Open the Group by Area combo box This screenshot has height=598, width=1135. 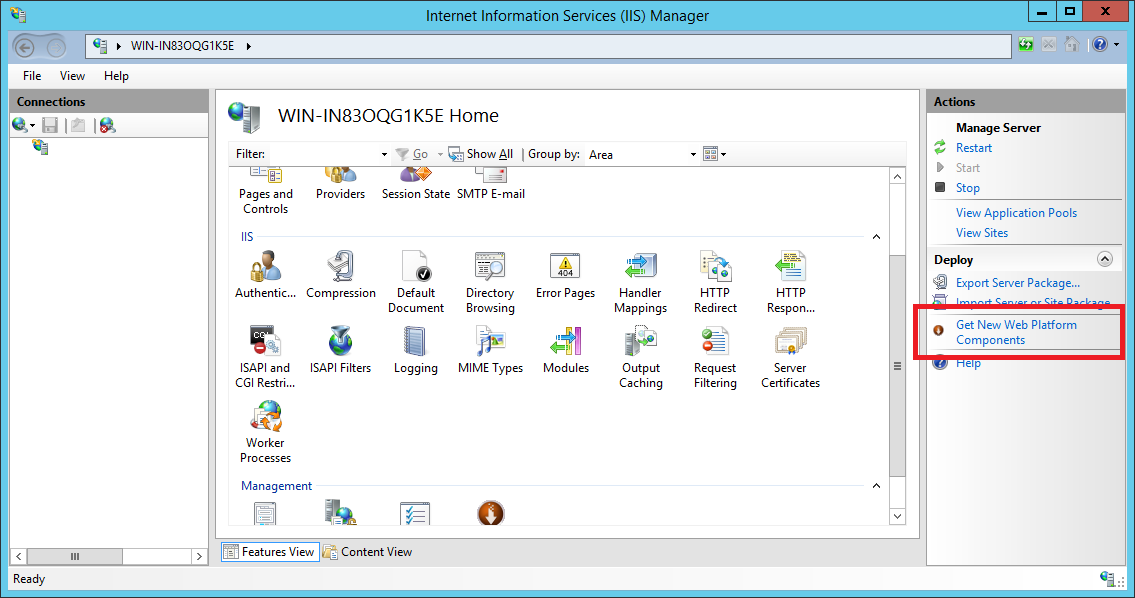pos(642,154)
